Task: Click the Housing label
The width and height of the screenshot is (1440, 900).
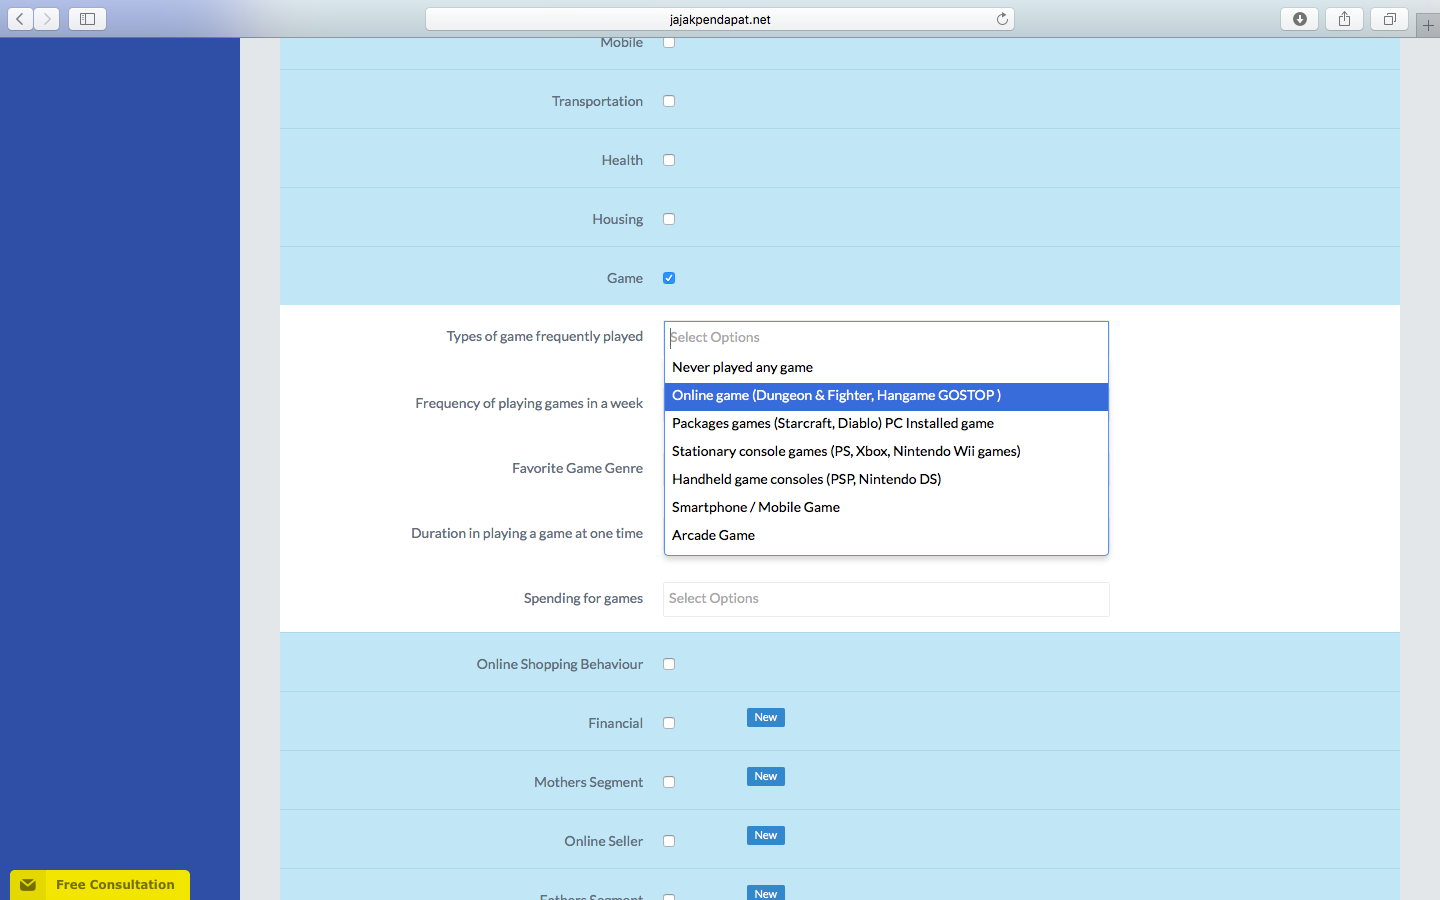Action: click(617, 220)
